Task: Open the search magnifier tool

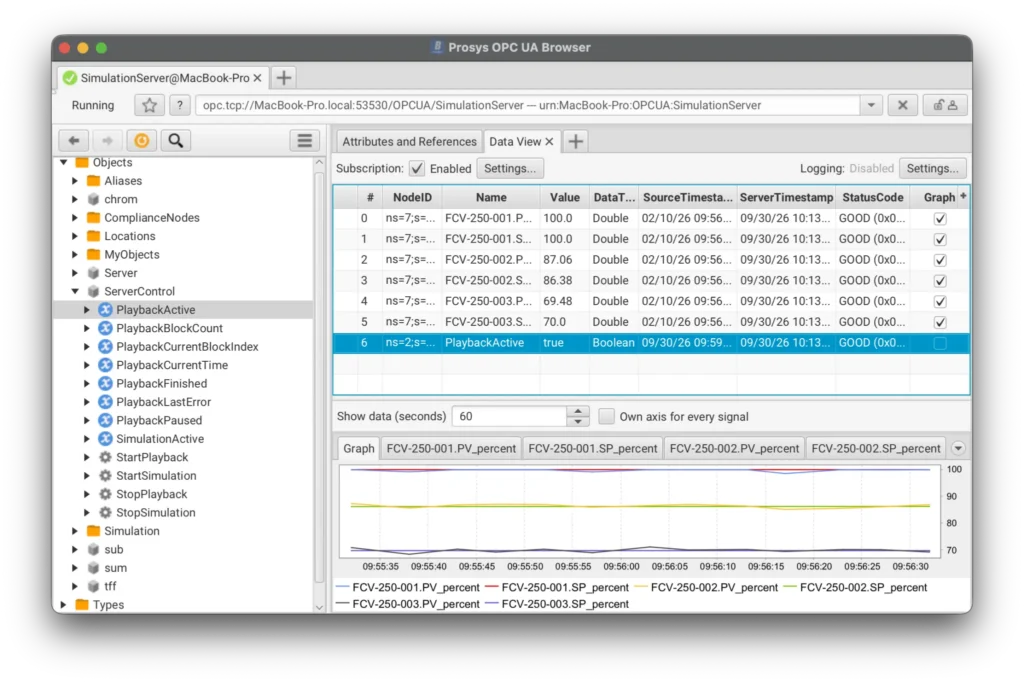Action: pyautogui.click(x=176, y=140)
